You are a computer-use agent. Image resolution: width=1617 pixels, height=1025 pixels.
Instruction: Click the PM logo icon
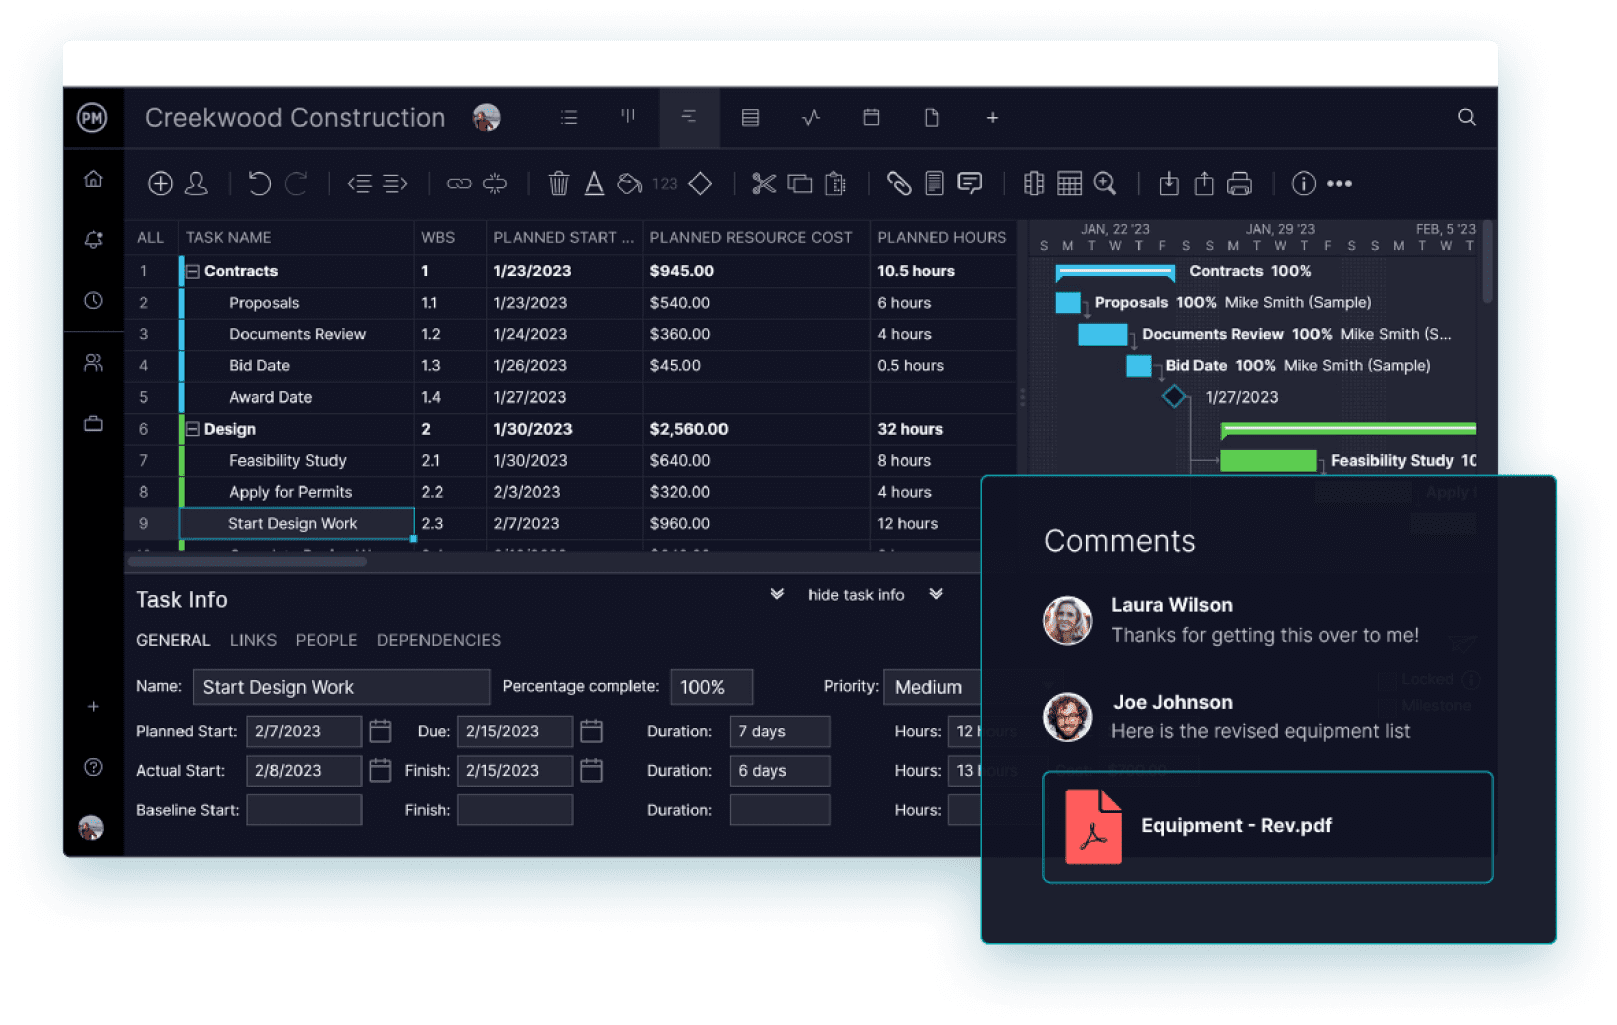coord(92,118)
